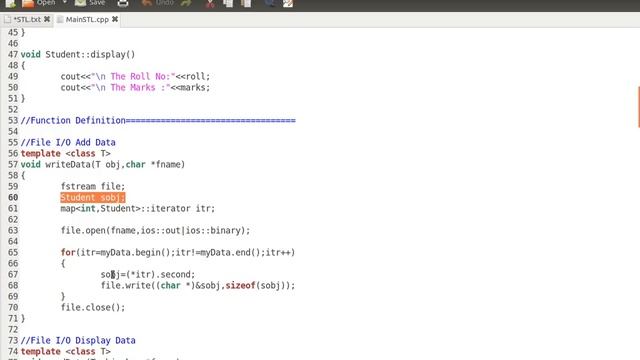
Task: Click the vertical scrollbar handle on right edge
Action: 638,107
